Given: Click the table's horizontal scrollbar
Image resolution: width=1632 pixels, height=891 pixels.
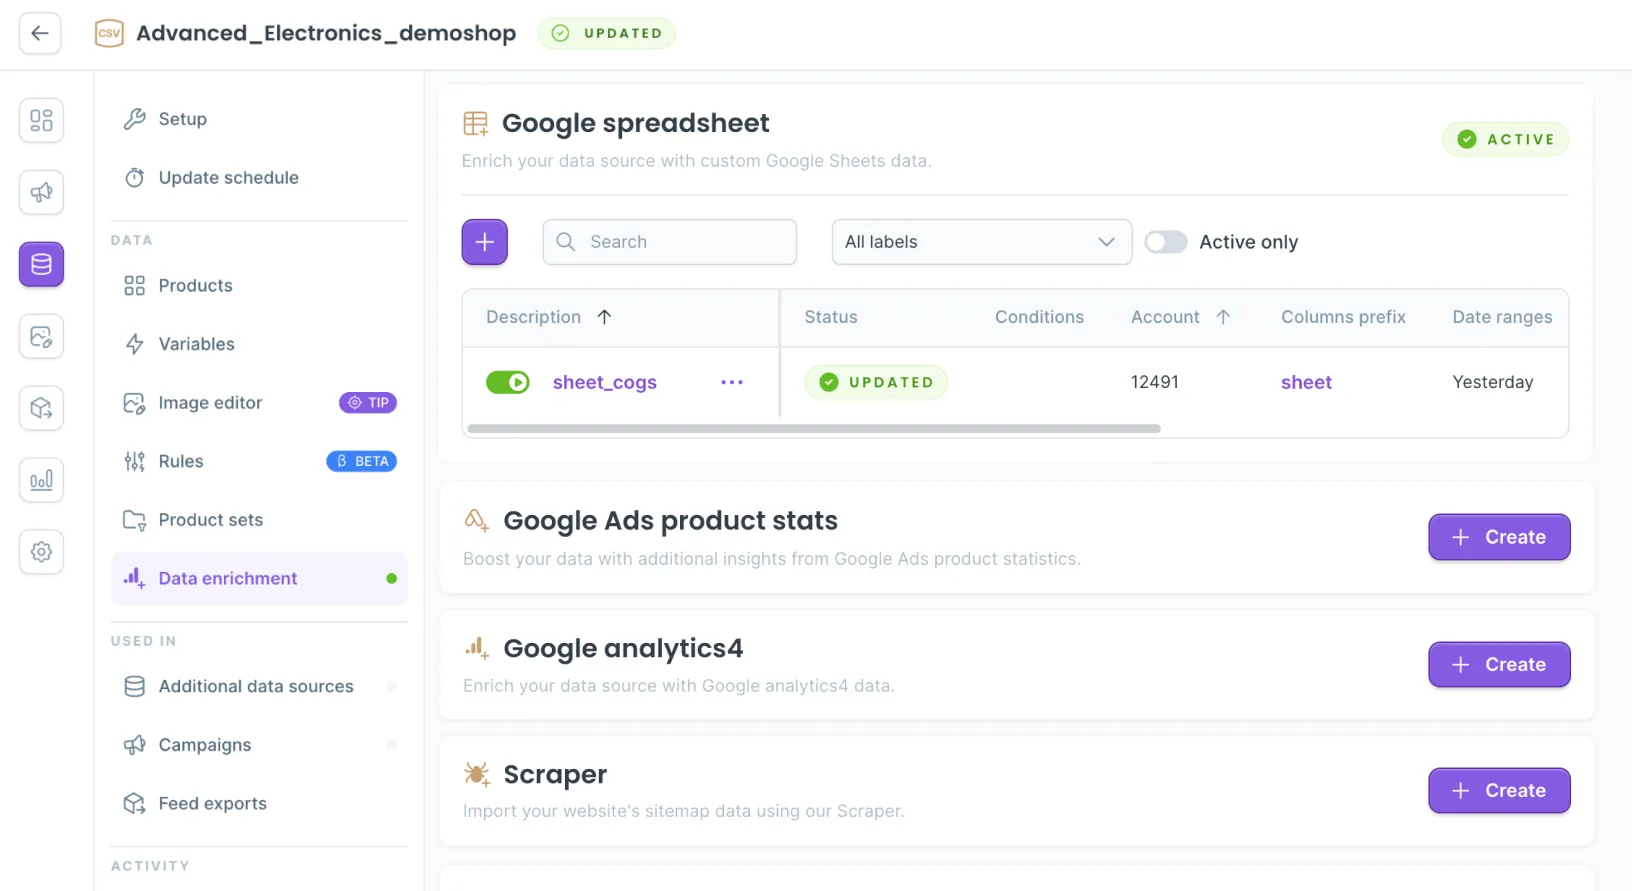Looking at the screenshot, I should point(814,429).
